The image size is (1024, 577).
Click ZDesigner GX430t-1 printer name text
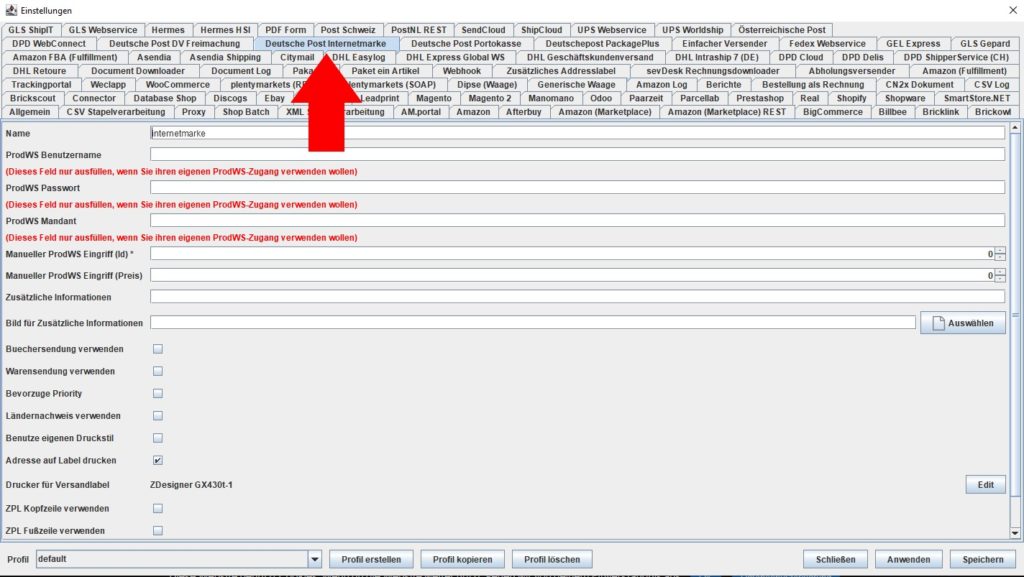coord(191,485)
